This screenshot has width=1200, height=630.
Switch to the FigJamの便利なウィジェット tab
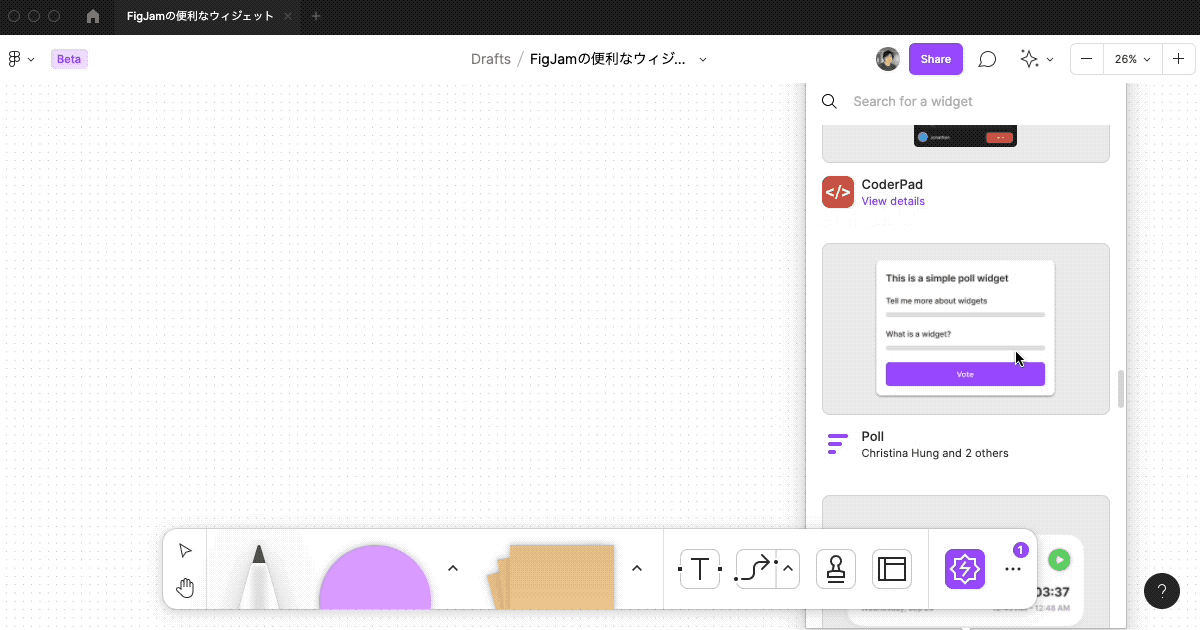coord(200,16)
